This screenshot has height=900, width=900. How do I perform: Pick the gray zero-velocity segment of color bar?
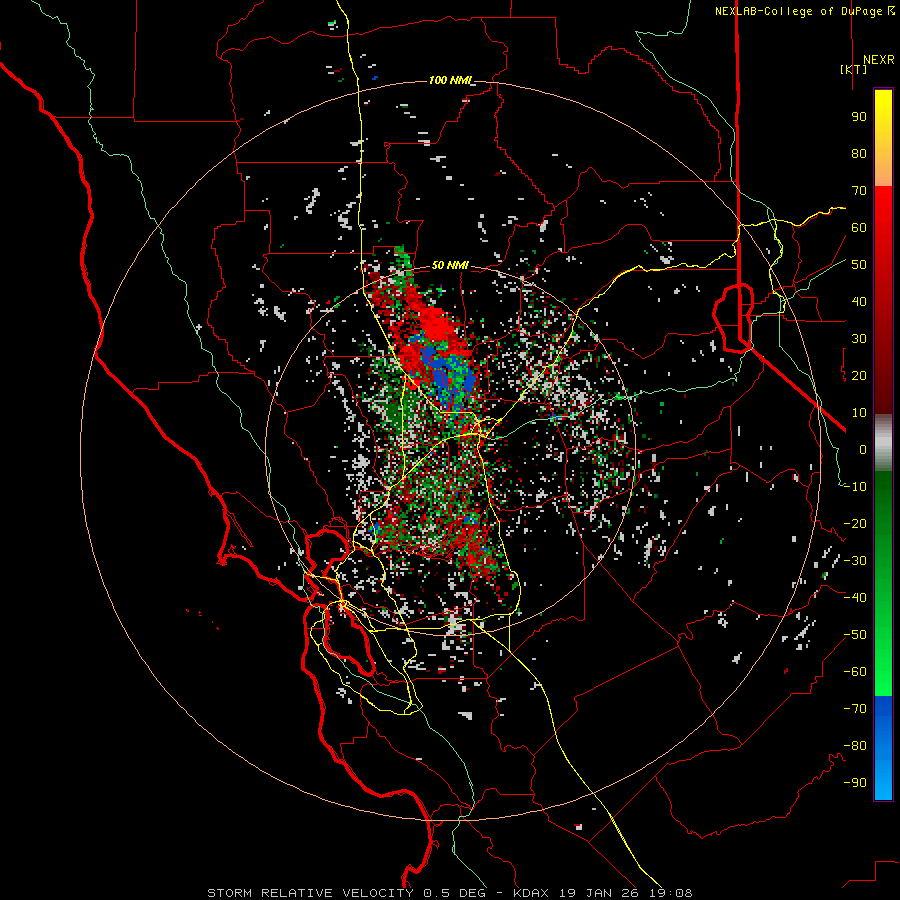pyautogui.click(x=883, y=443)
